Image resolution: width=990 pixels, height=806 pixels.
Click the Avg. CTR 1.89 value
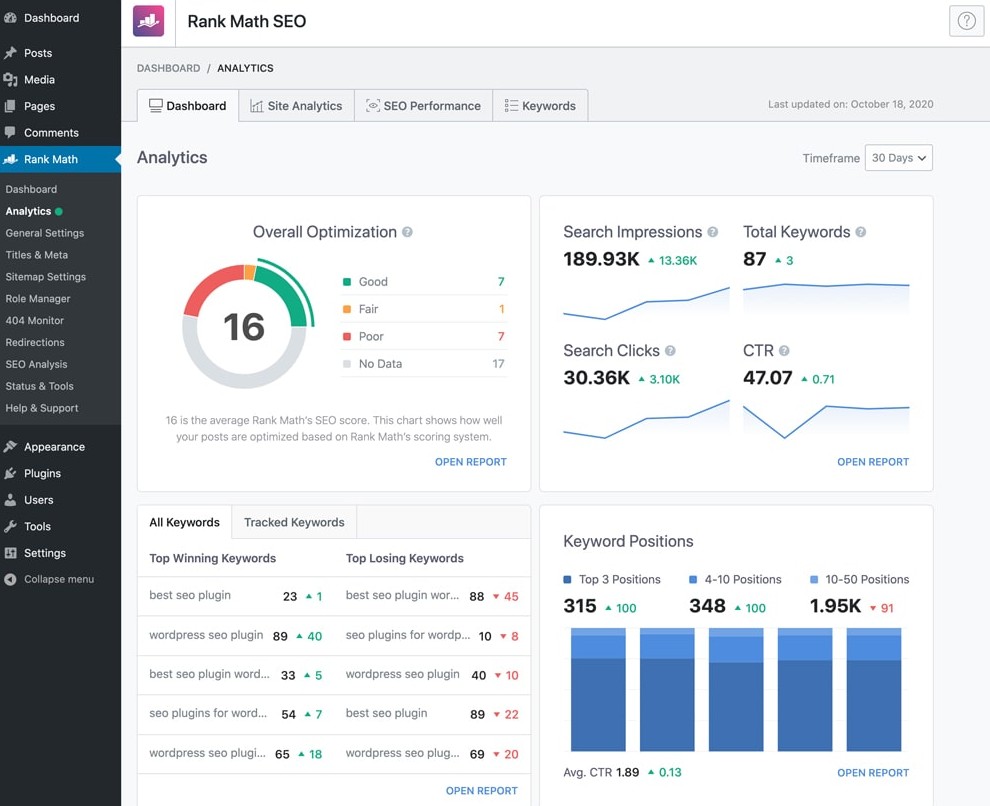click(627, 773)
